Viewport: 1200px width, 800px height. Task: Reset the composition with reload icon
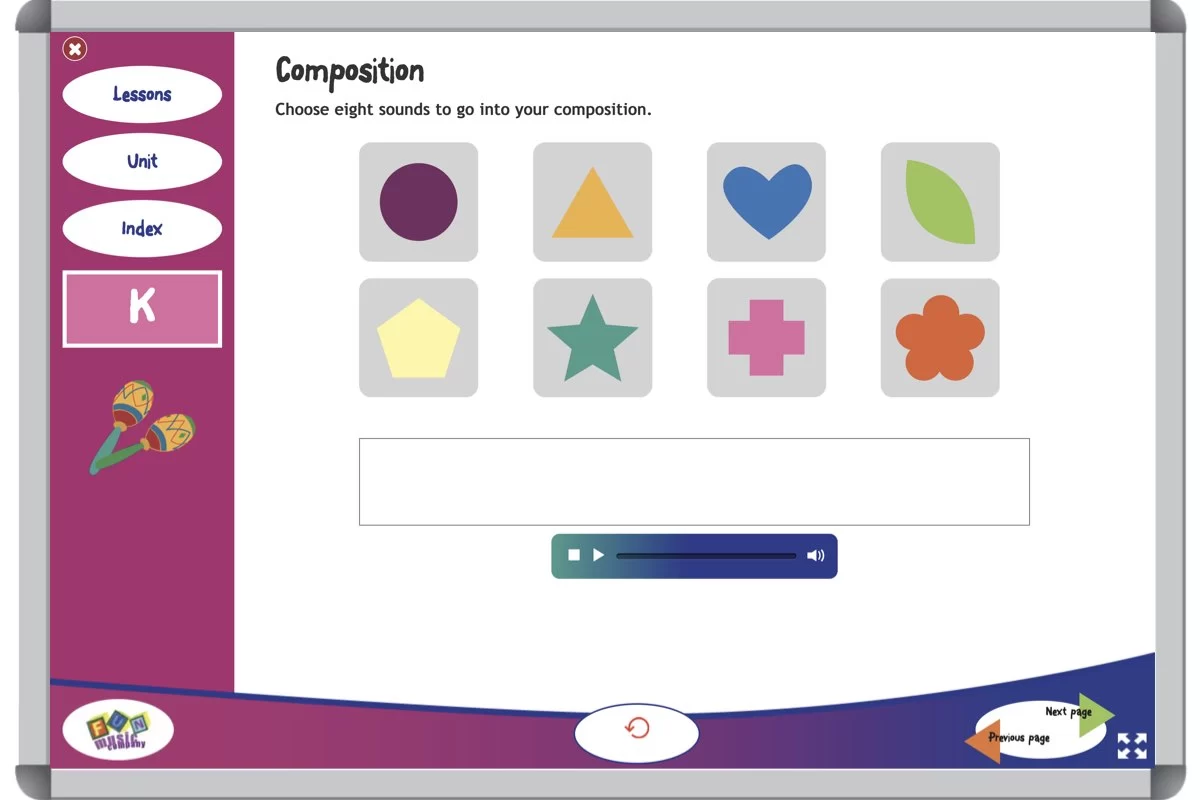pyautogui.click(x=636, y=729)
